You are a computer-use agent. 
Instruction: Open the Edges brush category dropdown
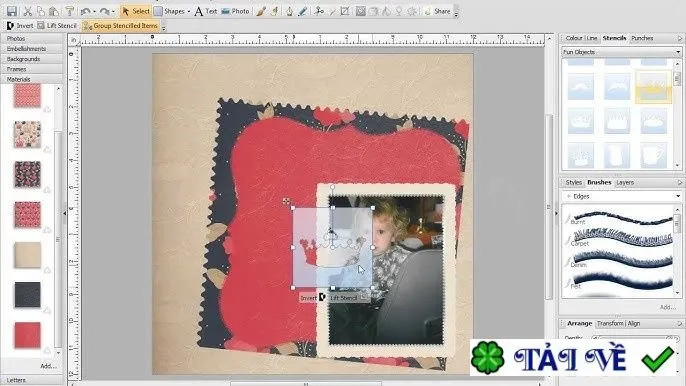coord(621,196)
